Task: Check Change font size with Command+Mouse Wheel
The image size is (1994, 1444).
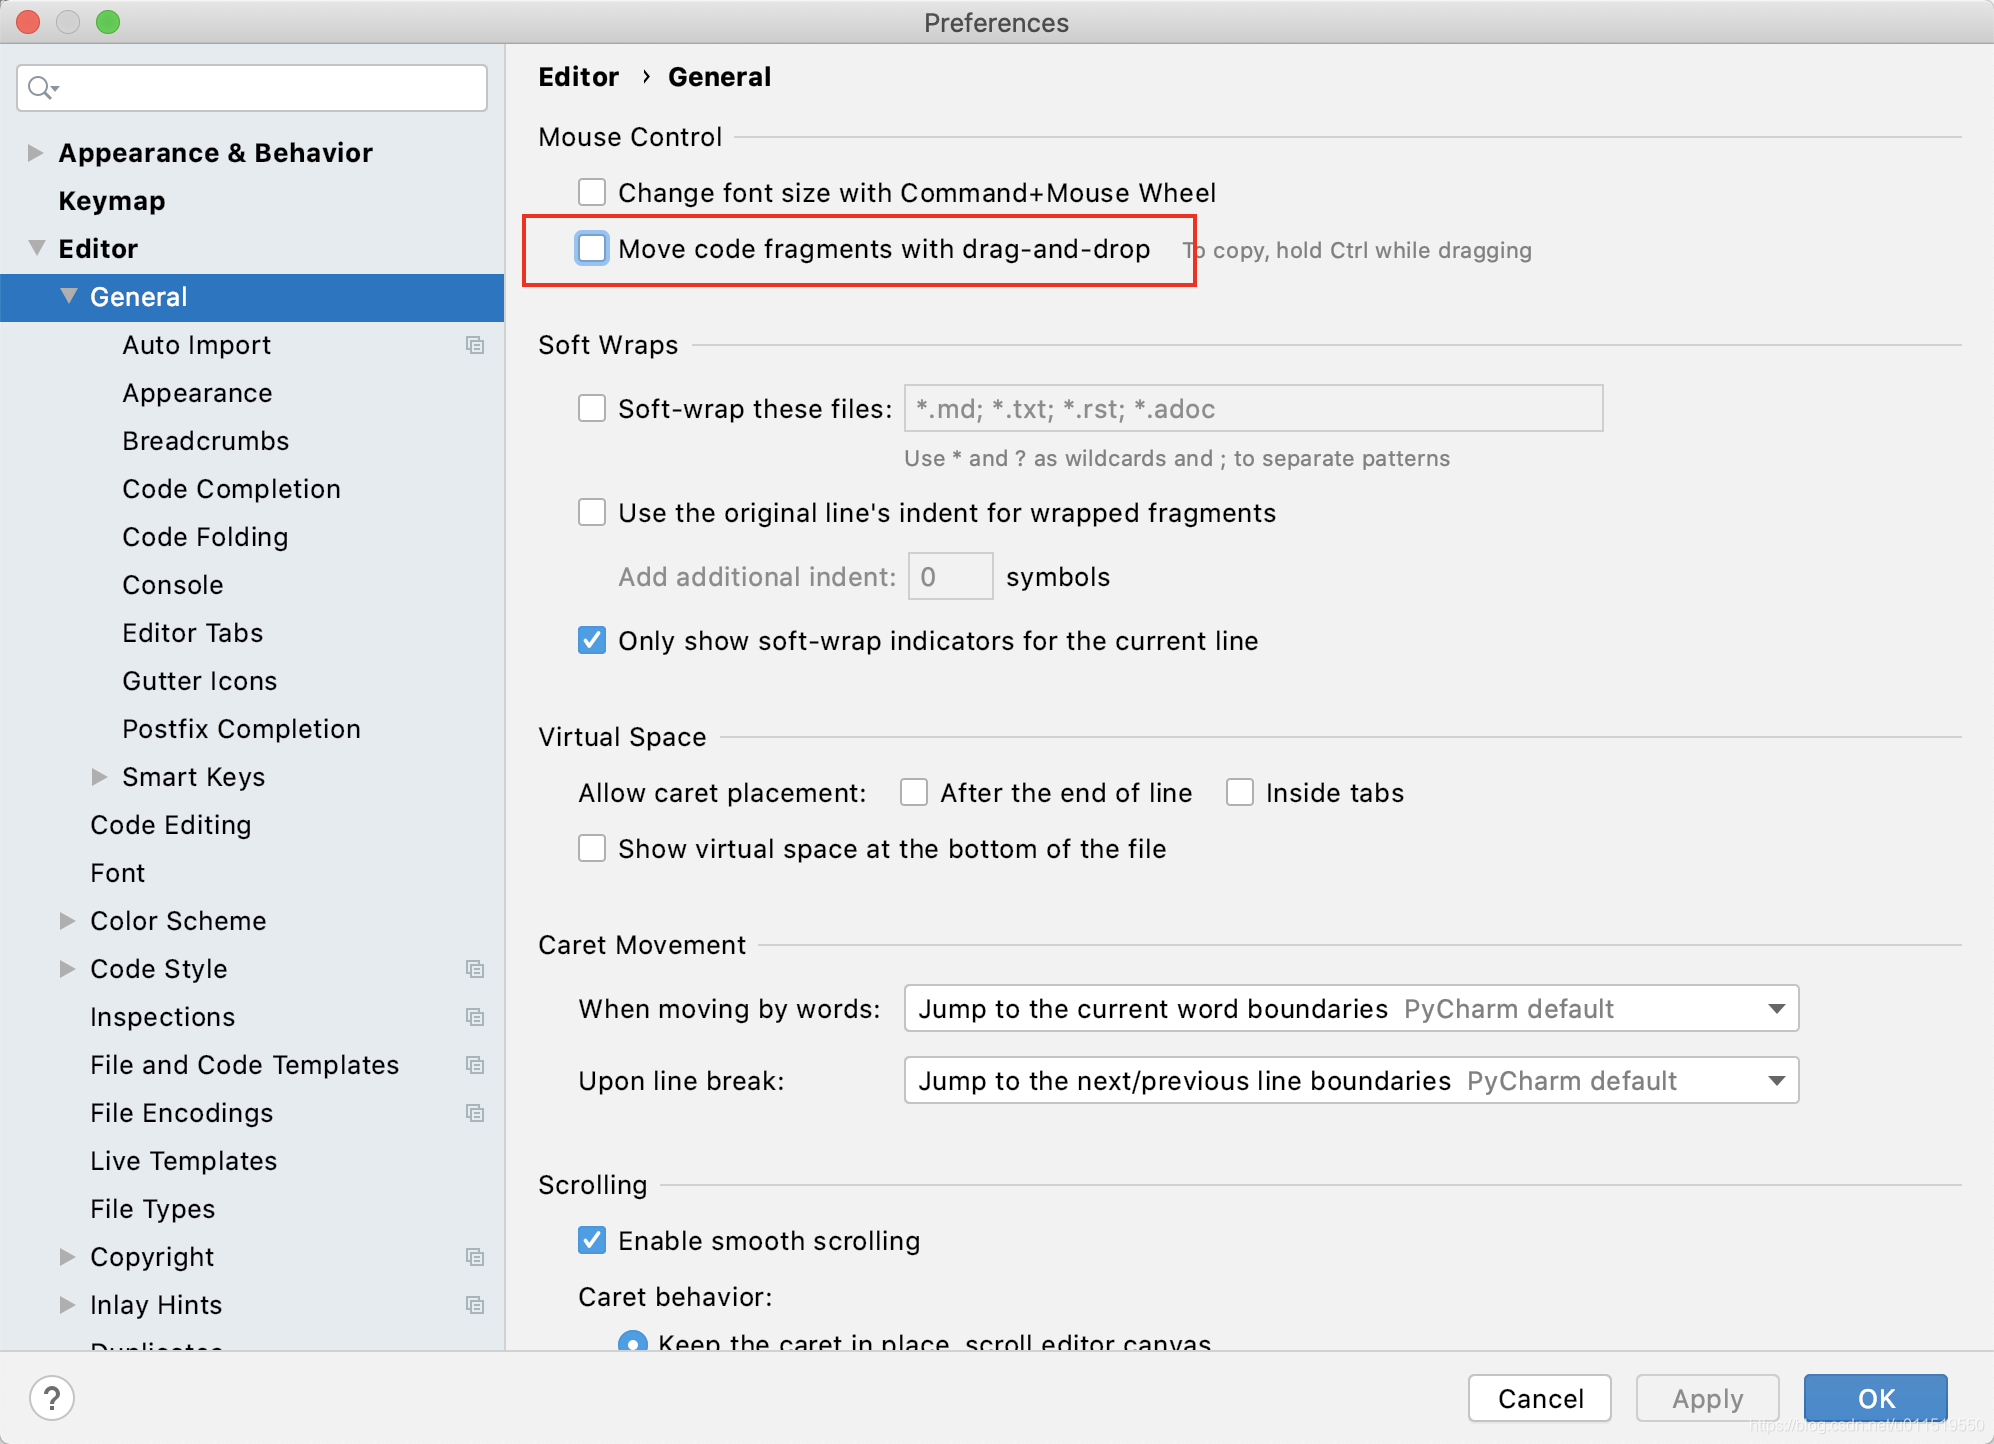Action: (x=592, y=192)
